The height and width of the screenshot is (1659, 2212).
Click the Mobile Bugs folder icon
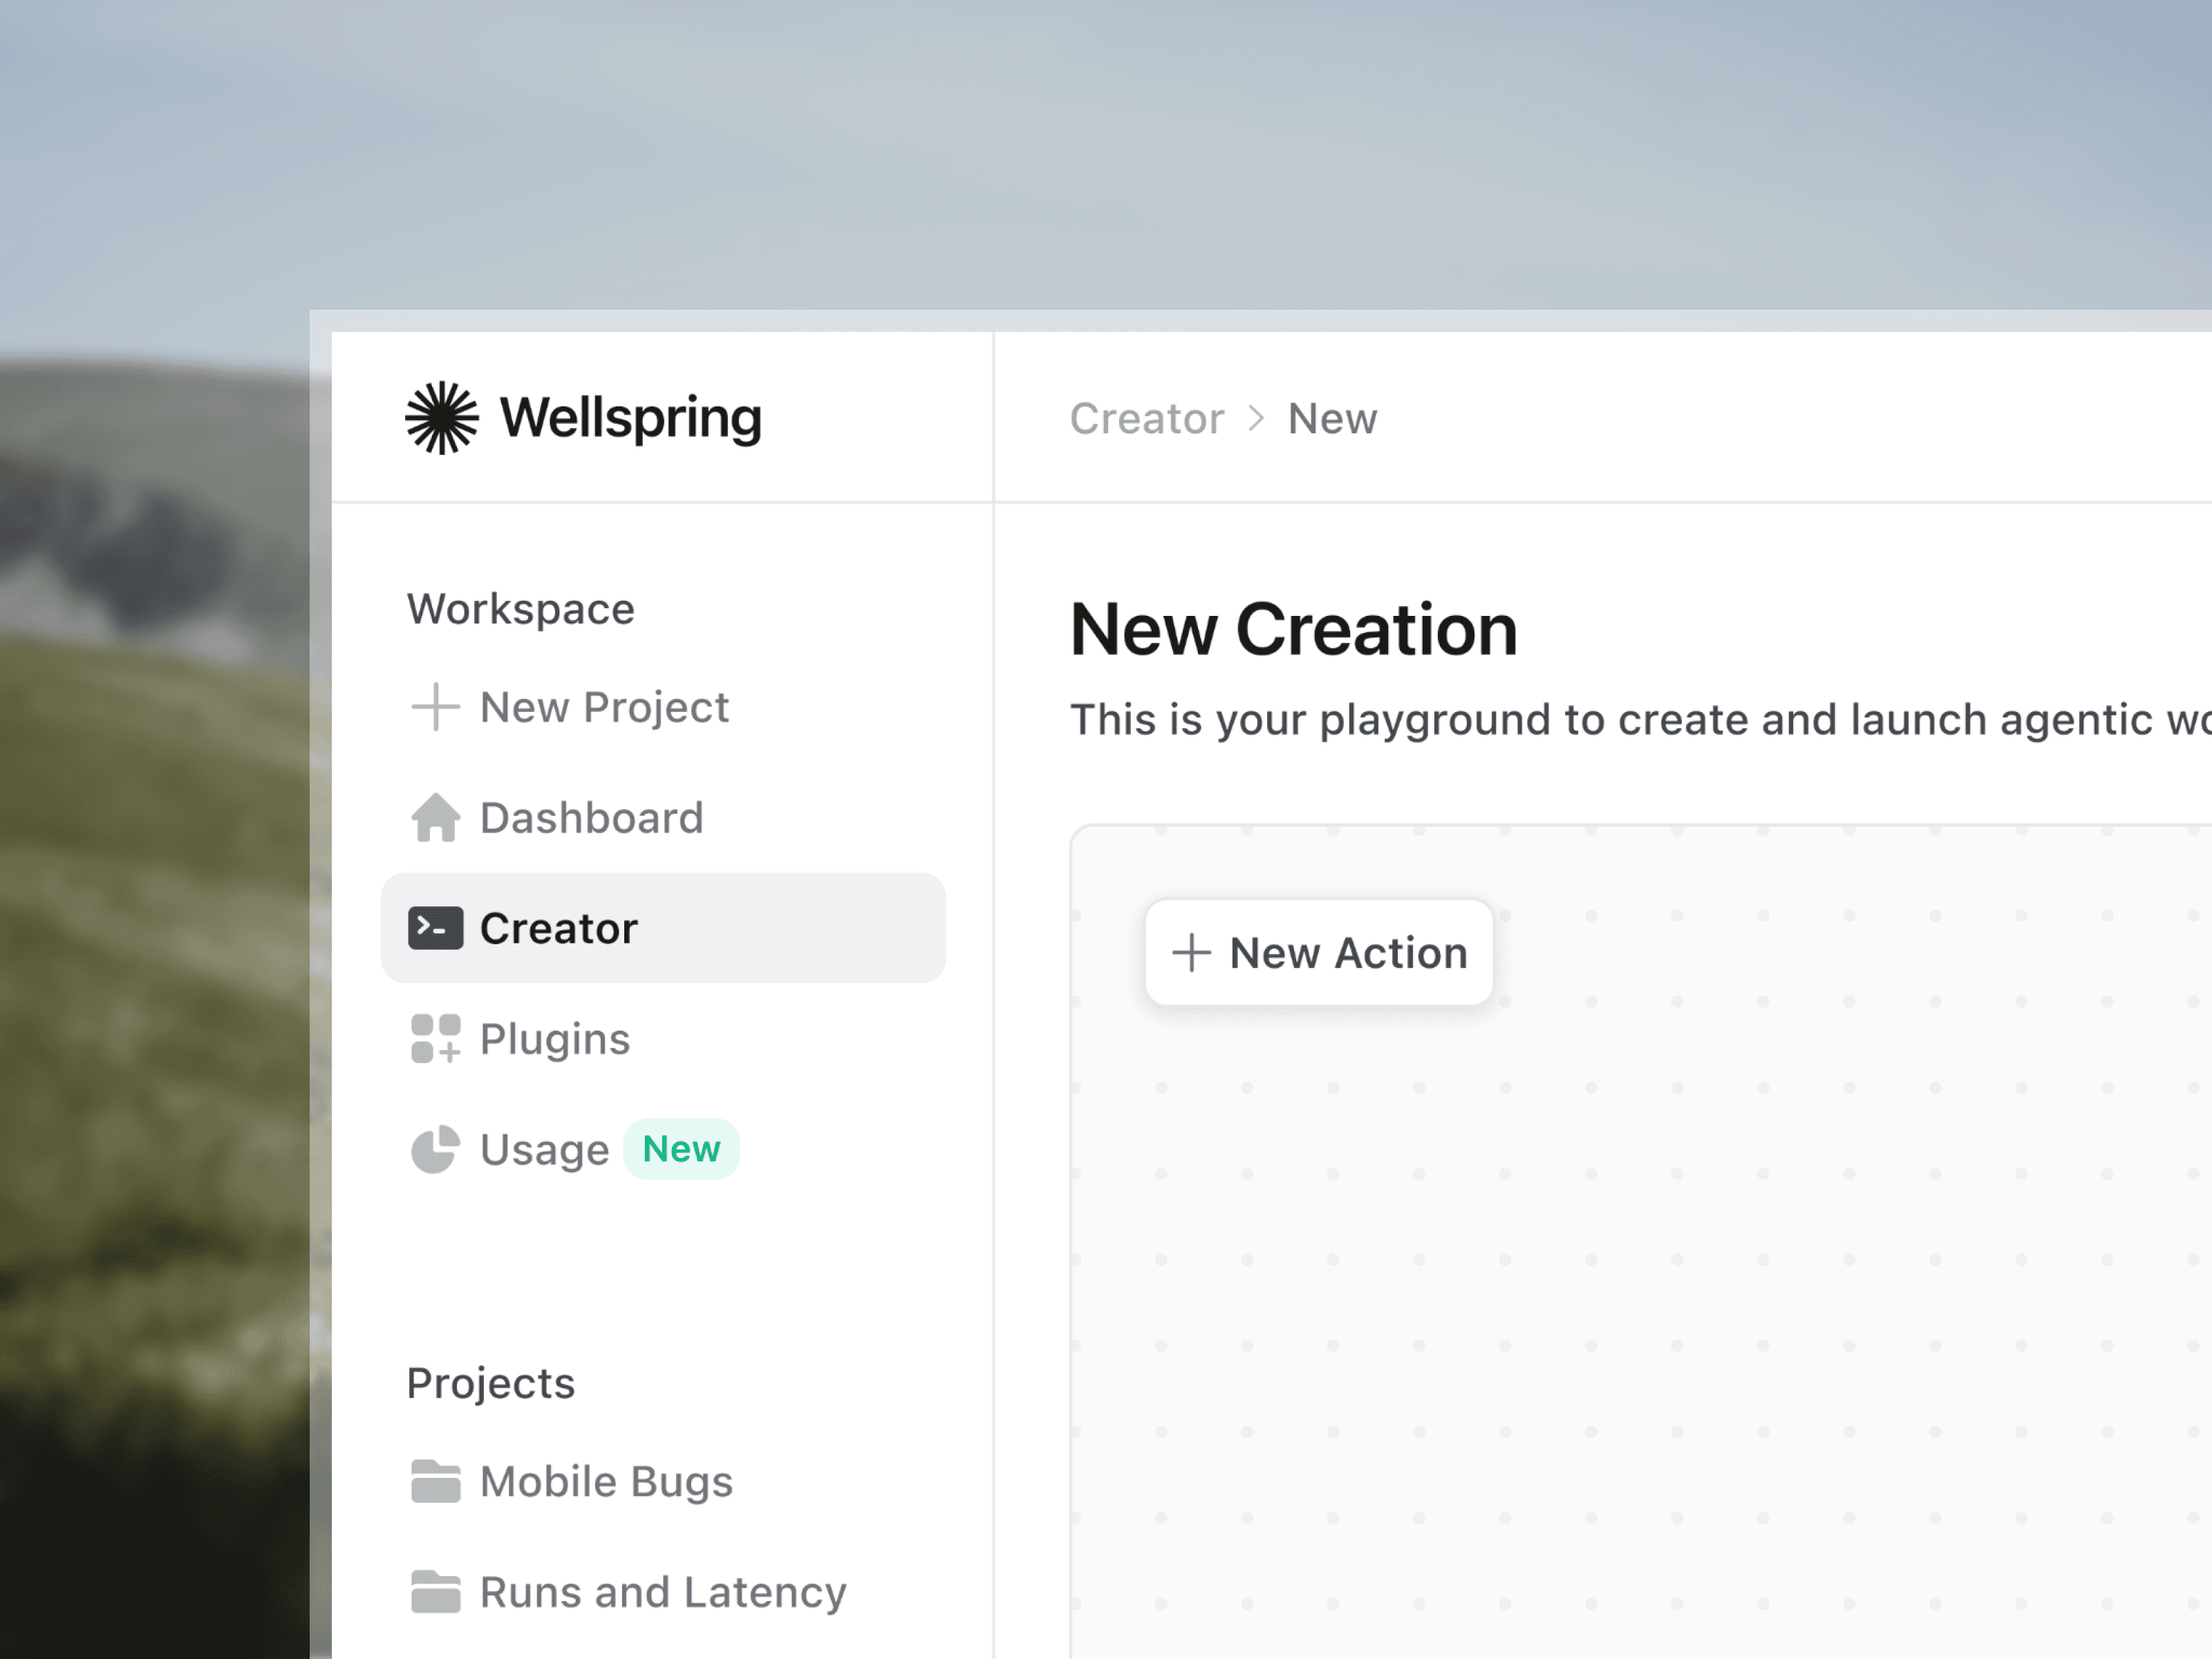tap(436, 1481)
